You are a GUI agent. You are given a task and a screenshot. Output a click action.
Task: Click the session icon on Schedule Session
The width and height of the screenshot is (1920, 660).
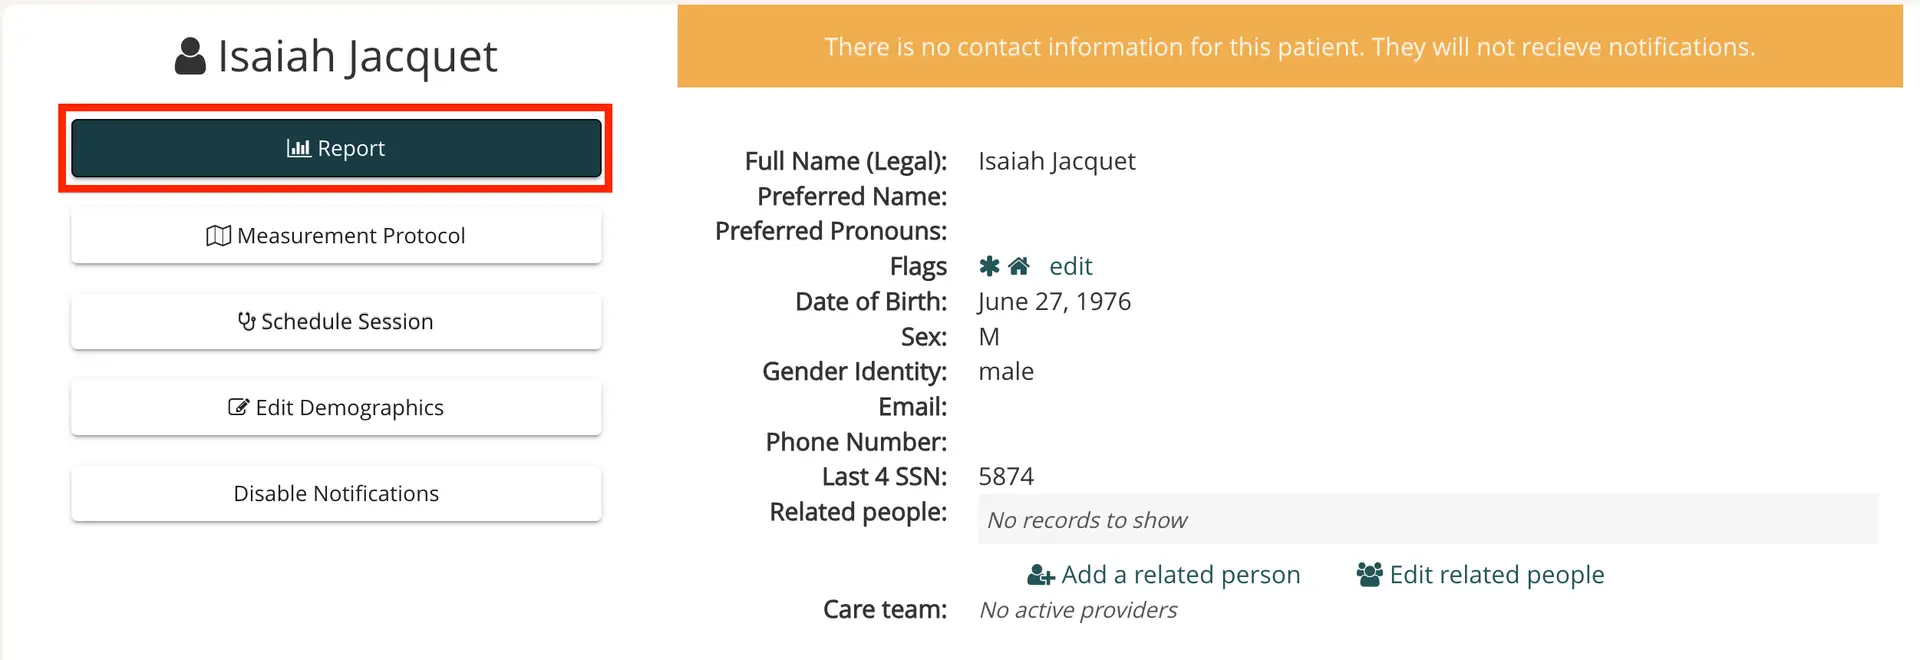(245, 321)
